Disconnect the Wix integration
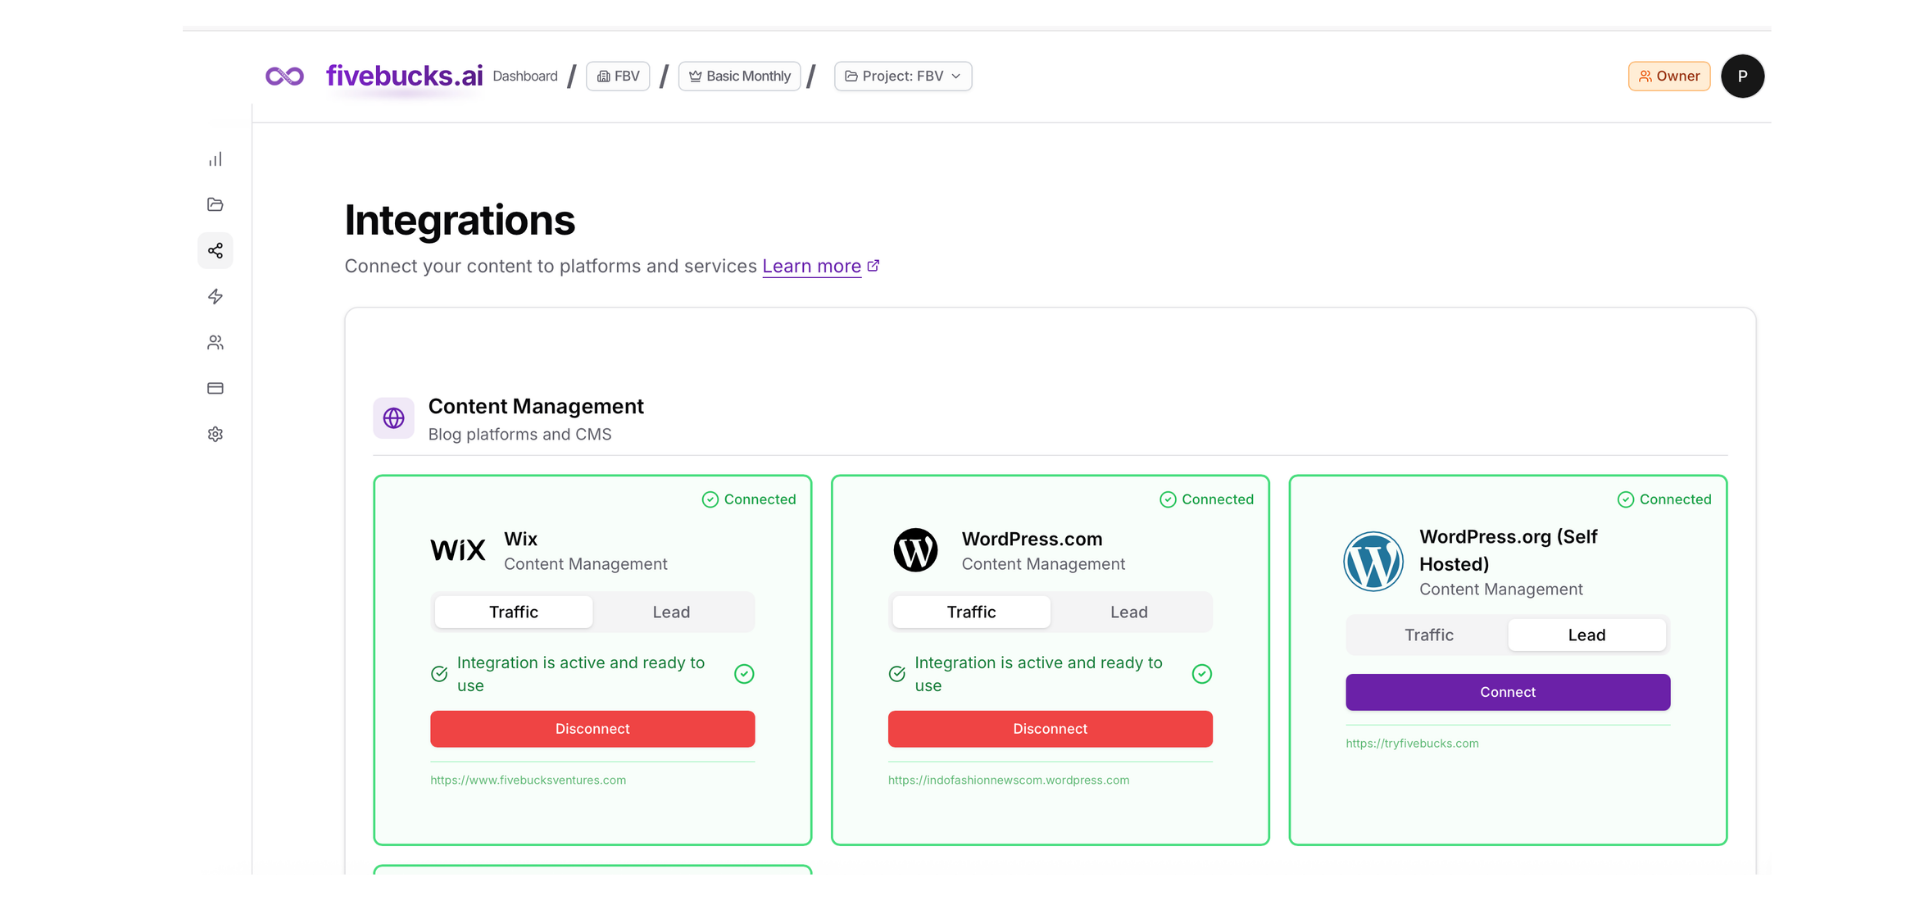1920x900 pixels. coord(592,729)
